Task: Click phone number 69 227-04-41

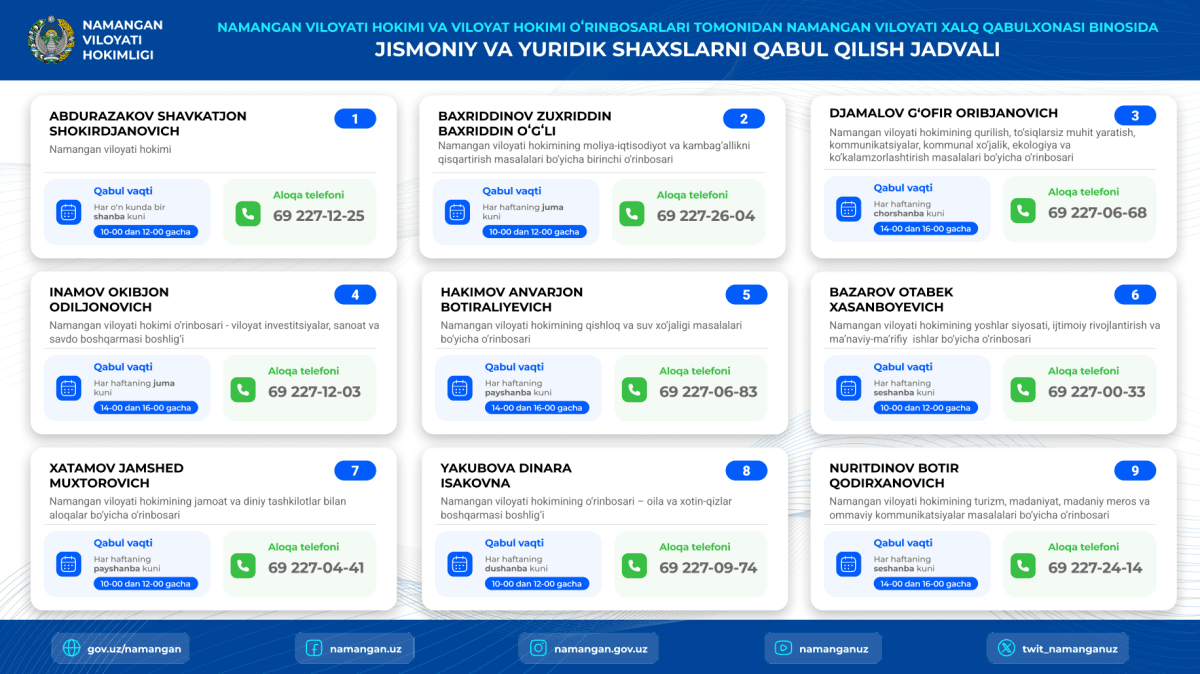Action: 316,568
